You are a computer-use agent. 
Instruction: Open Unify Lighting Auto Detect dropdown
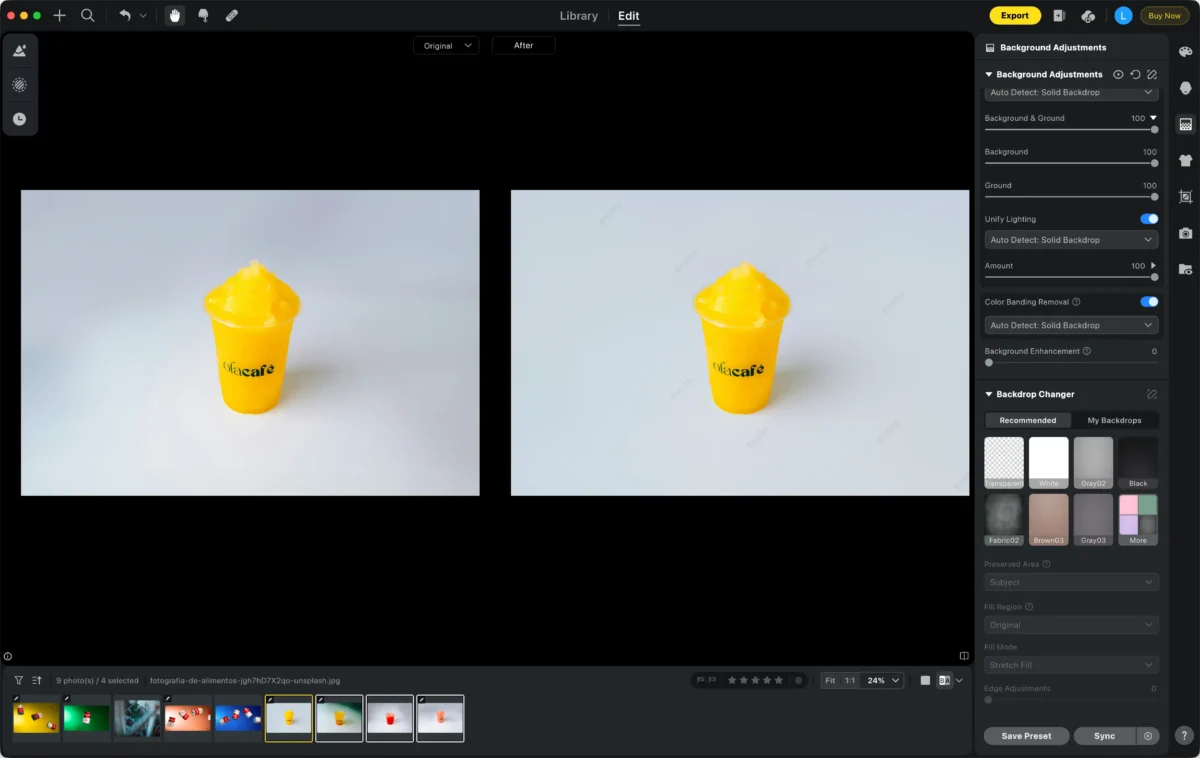pos(1071,240)
